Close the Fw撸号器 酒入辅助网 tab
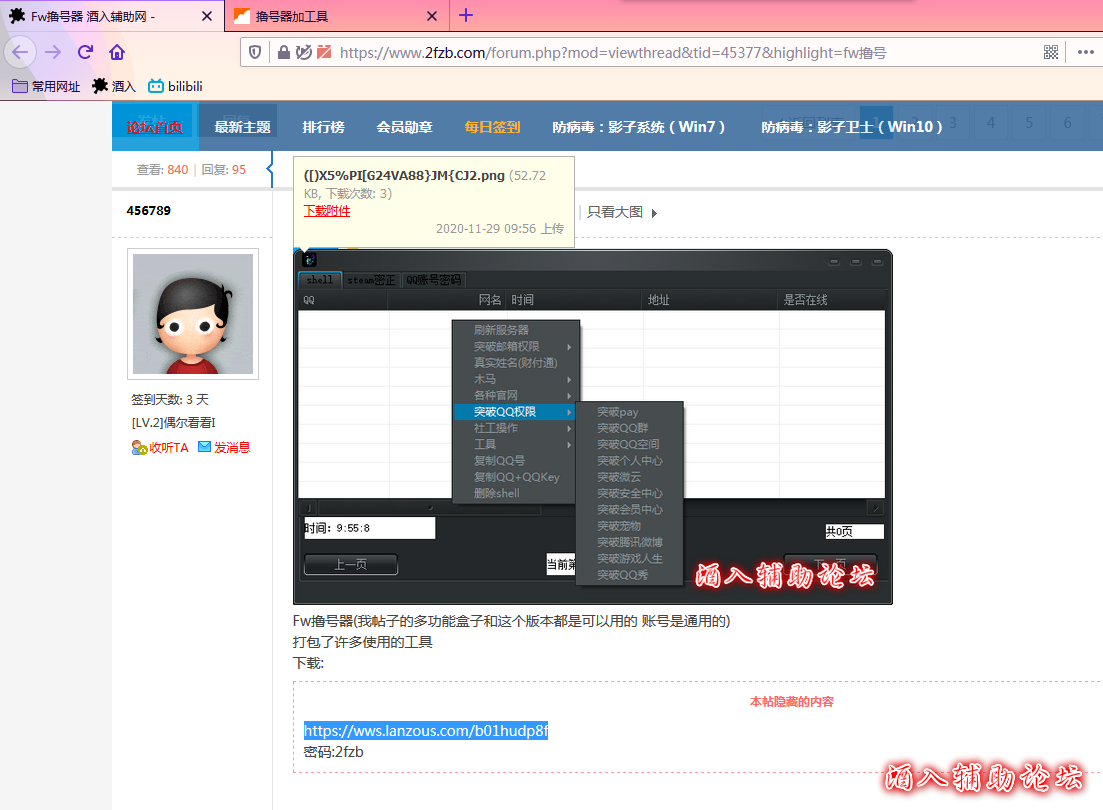The width and height of the screenshot is (1103, 810). tap(207, 16)
